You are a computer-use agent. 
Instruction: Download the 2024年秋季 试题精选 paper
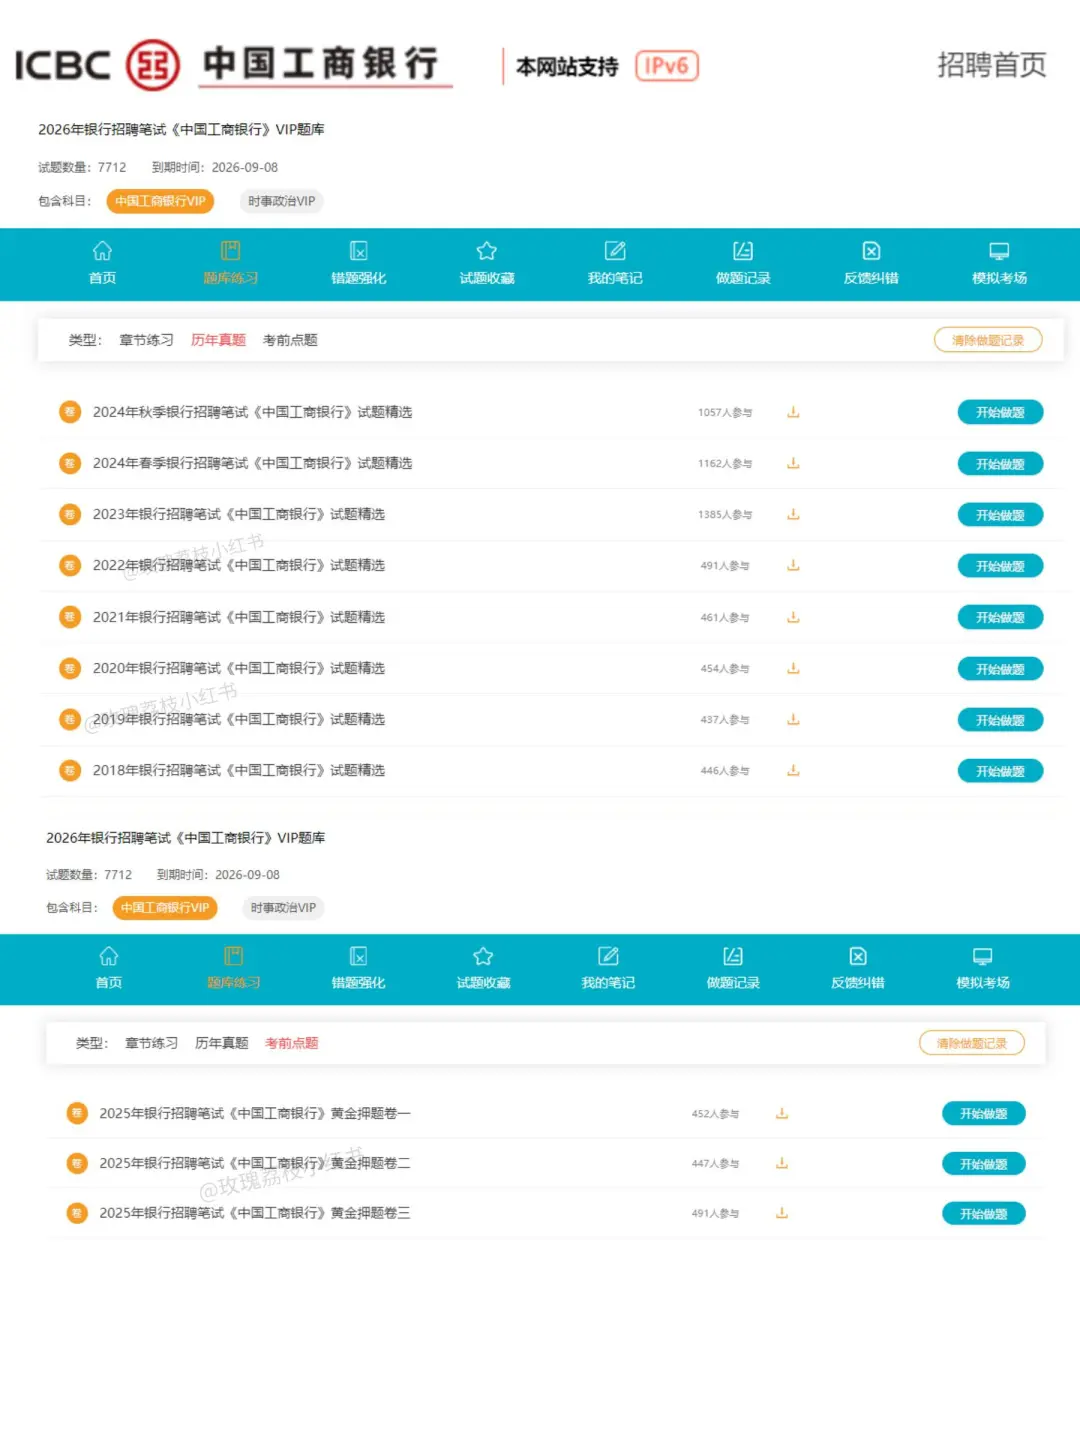(793, 412)
